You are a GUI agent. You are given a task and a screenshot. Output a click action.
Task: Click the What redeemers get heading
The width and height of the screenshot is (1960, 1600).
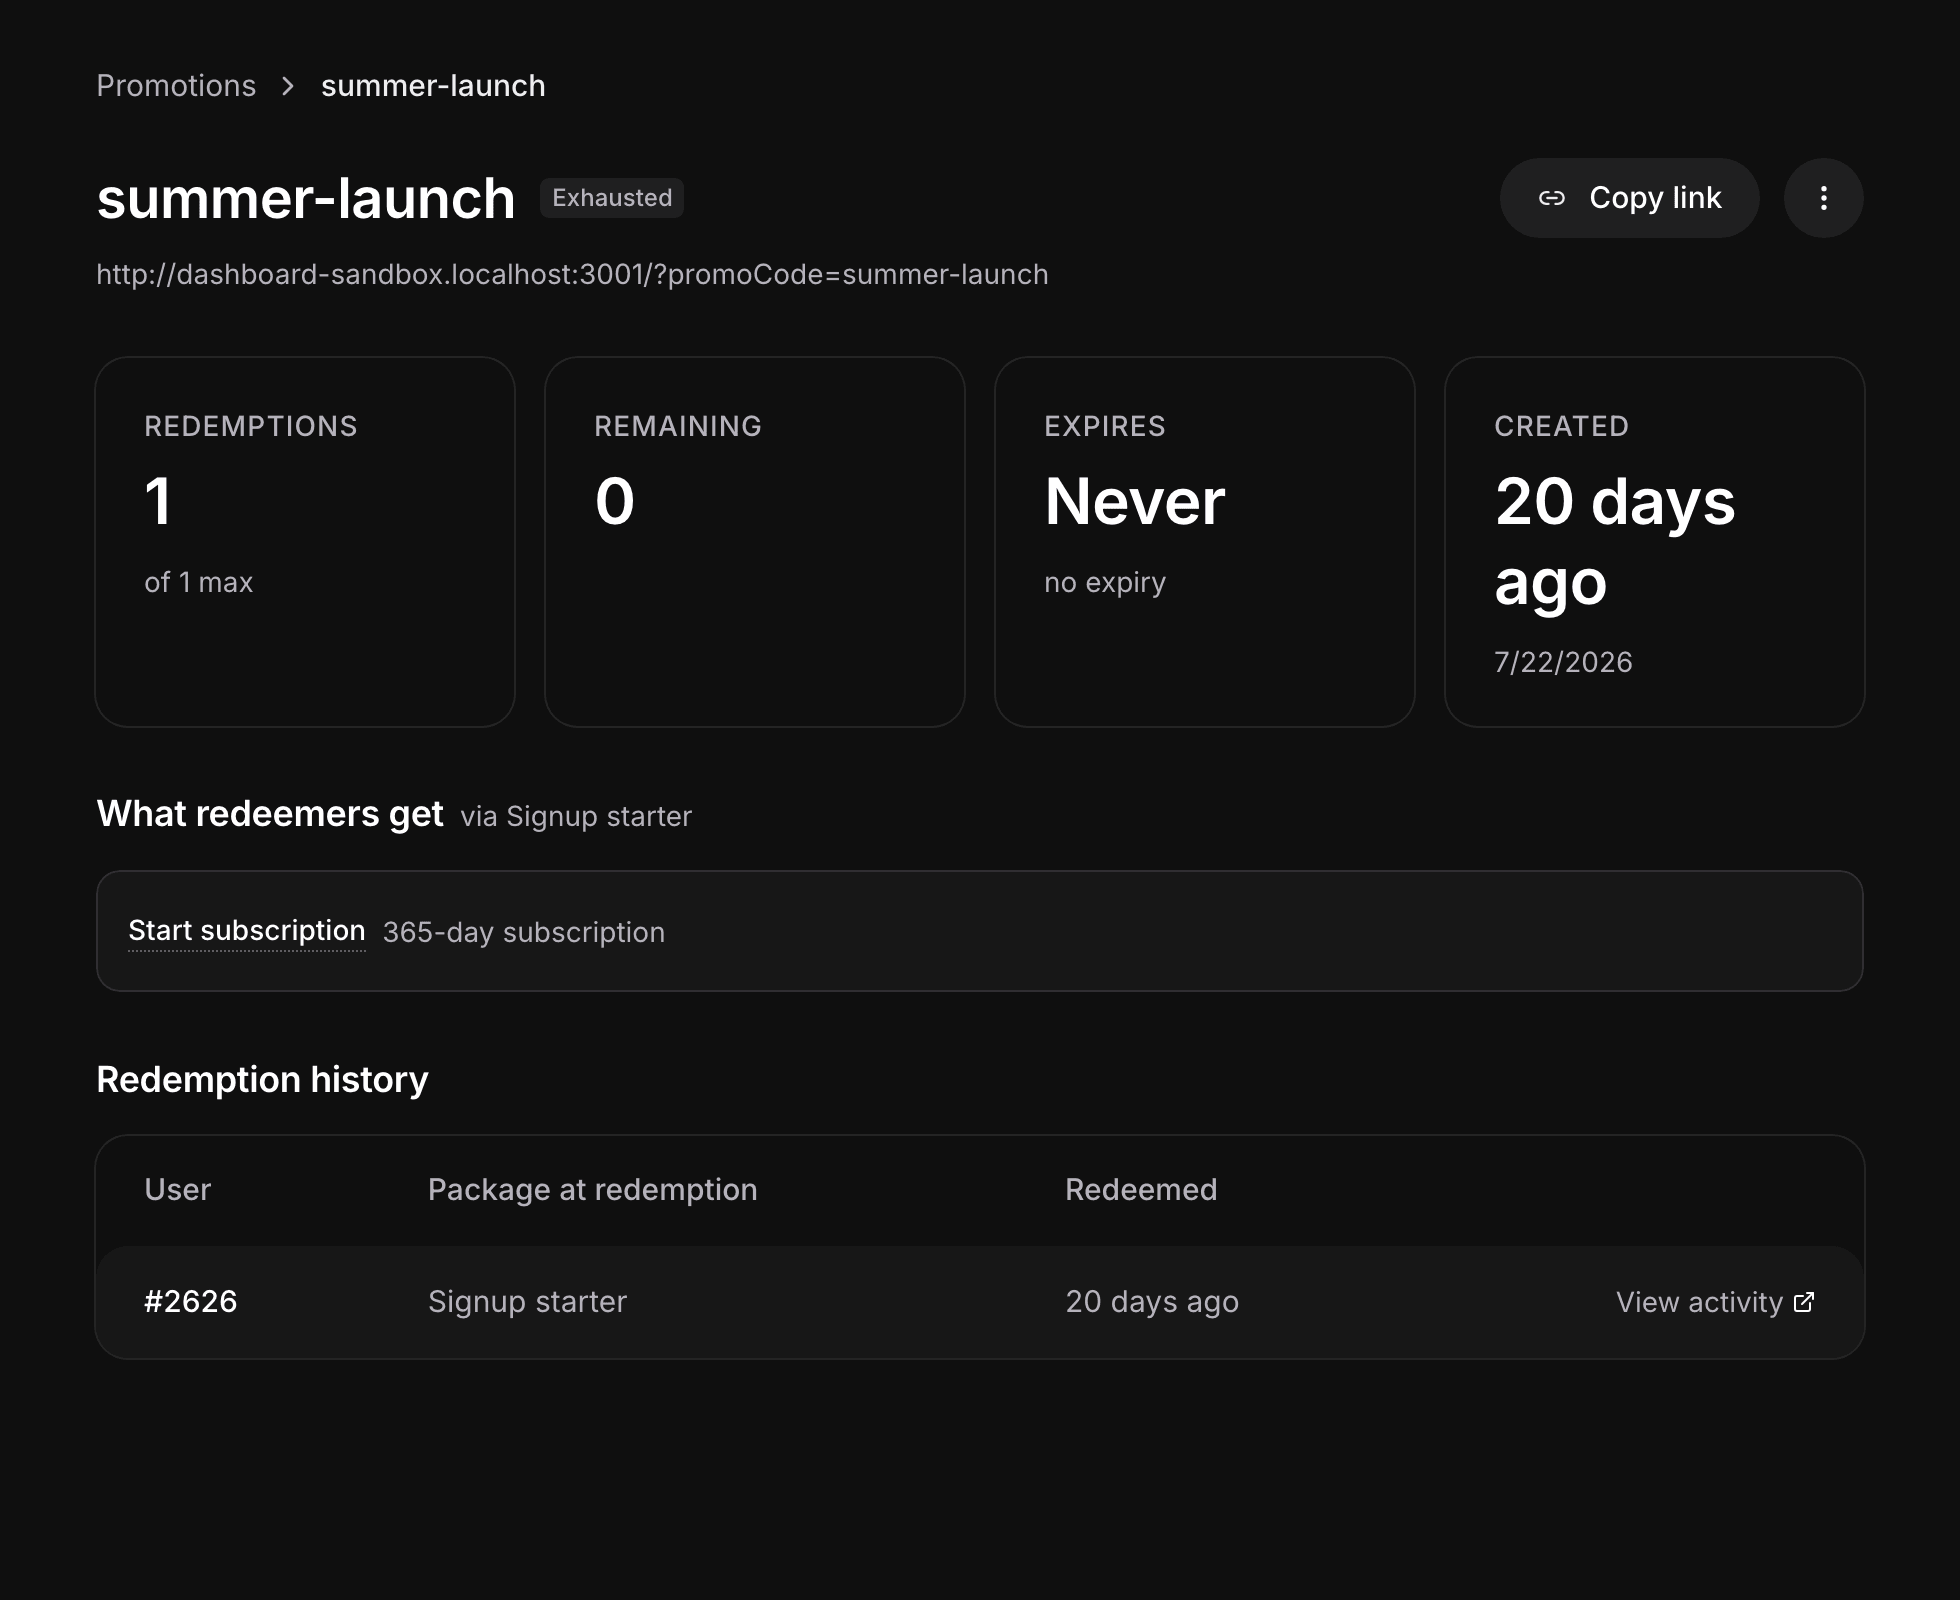click(x=270, y=814)
